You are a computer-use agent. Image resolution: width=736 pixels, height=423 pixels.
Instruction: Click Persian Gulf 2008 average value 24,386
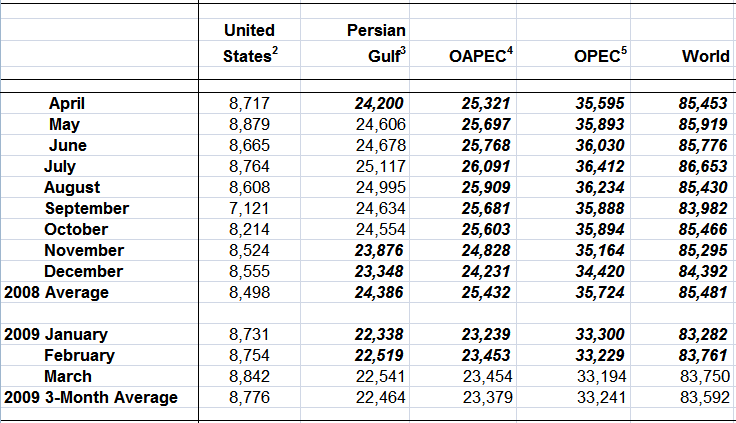(379, 292)
